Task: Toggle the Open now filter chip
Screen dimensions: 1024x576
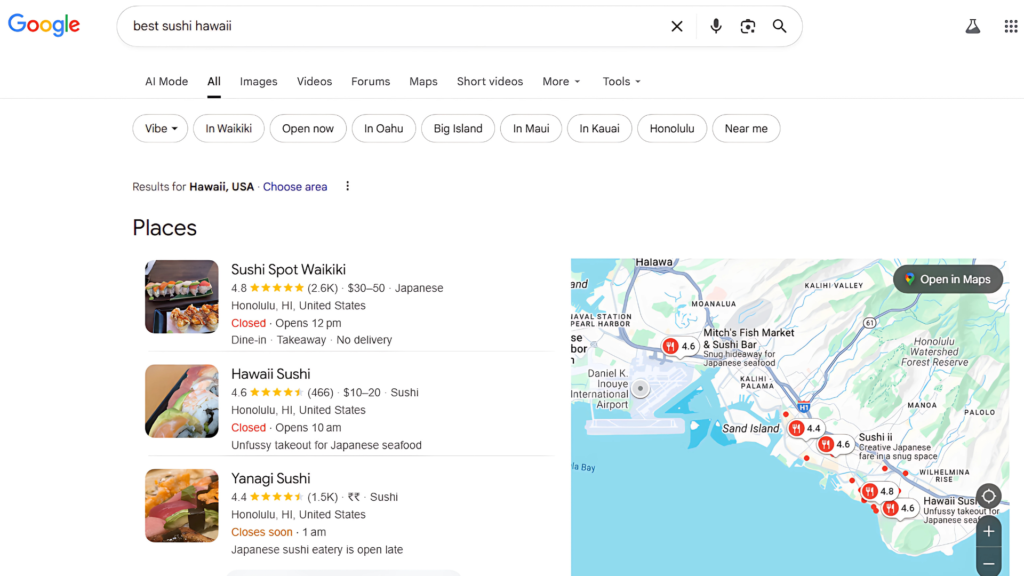Action: tap(308, 129)
